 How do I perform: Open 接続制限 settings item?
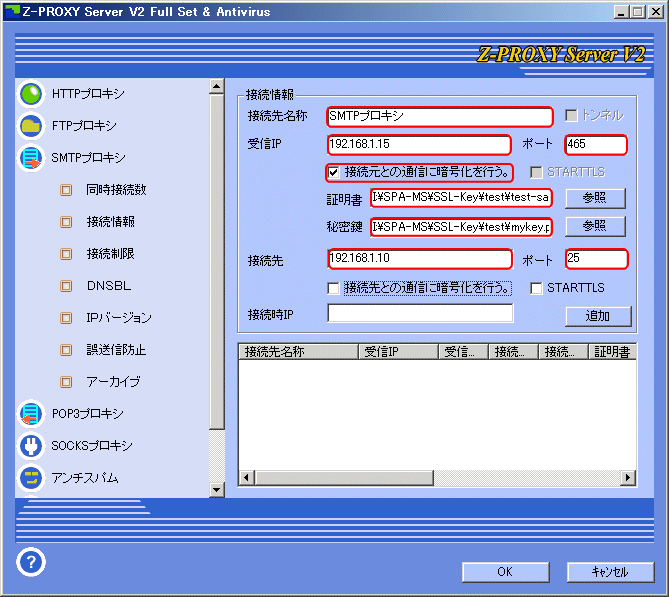[111, 253]
